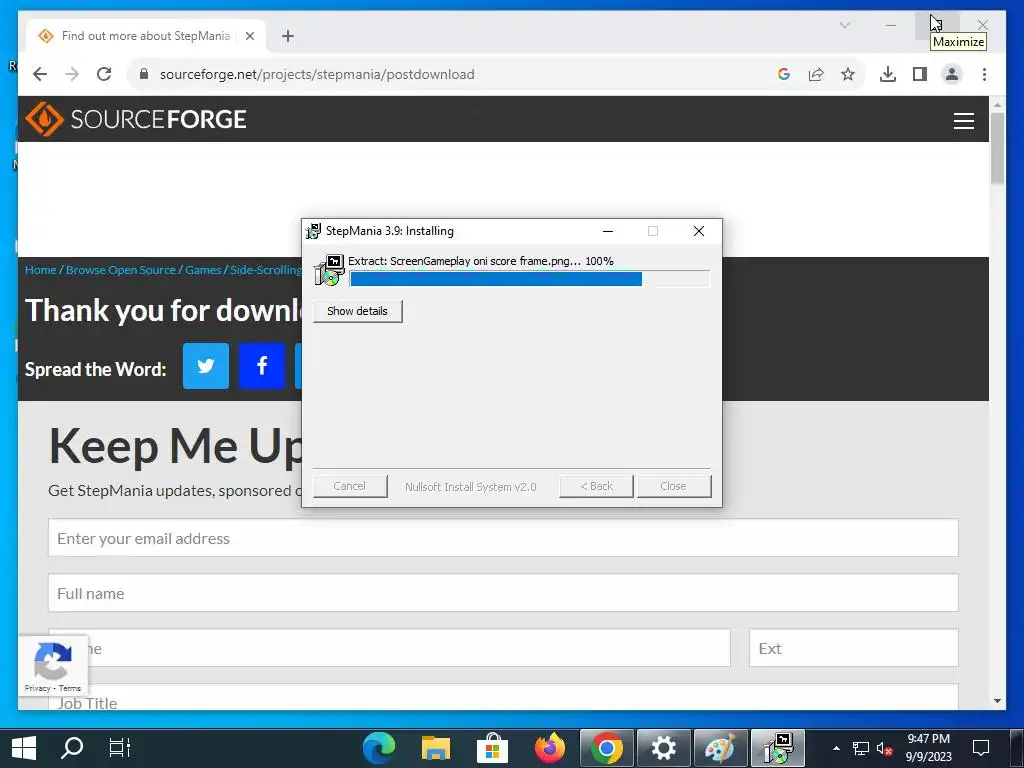This screenshot has height=768, width=1024.
Task: Open Games breadcrumb link
Action: 203,270
